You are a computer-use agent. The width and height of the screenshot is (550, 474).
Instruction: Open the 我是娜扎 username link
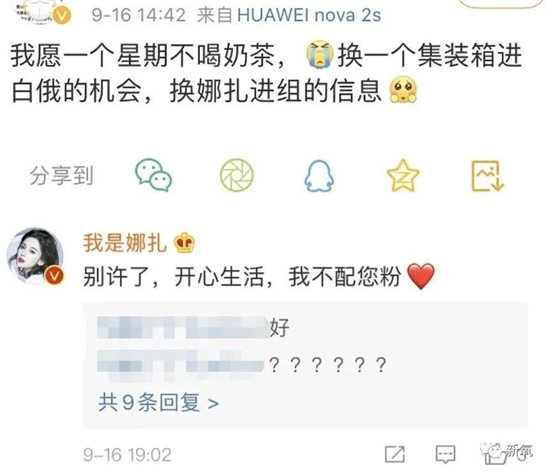tap(125, 243)
